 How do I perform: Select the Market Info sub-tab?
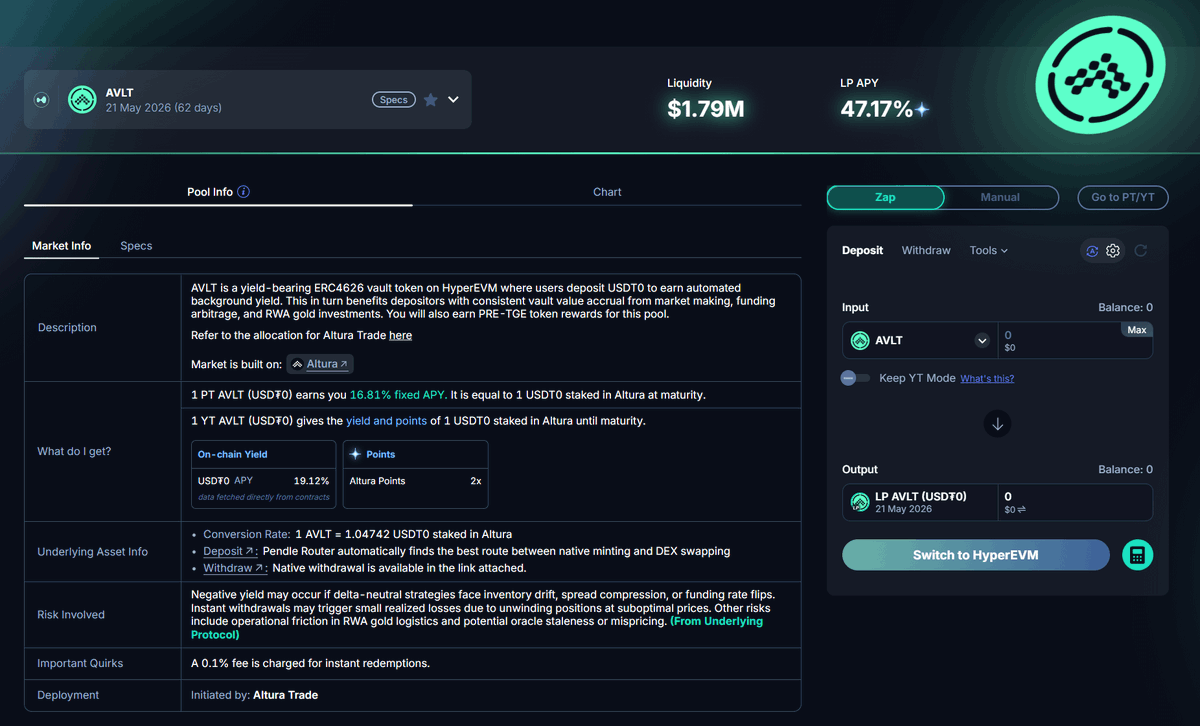tap(61, 246)
